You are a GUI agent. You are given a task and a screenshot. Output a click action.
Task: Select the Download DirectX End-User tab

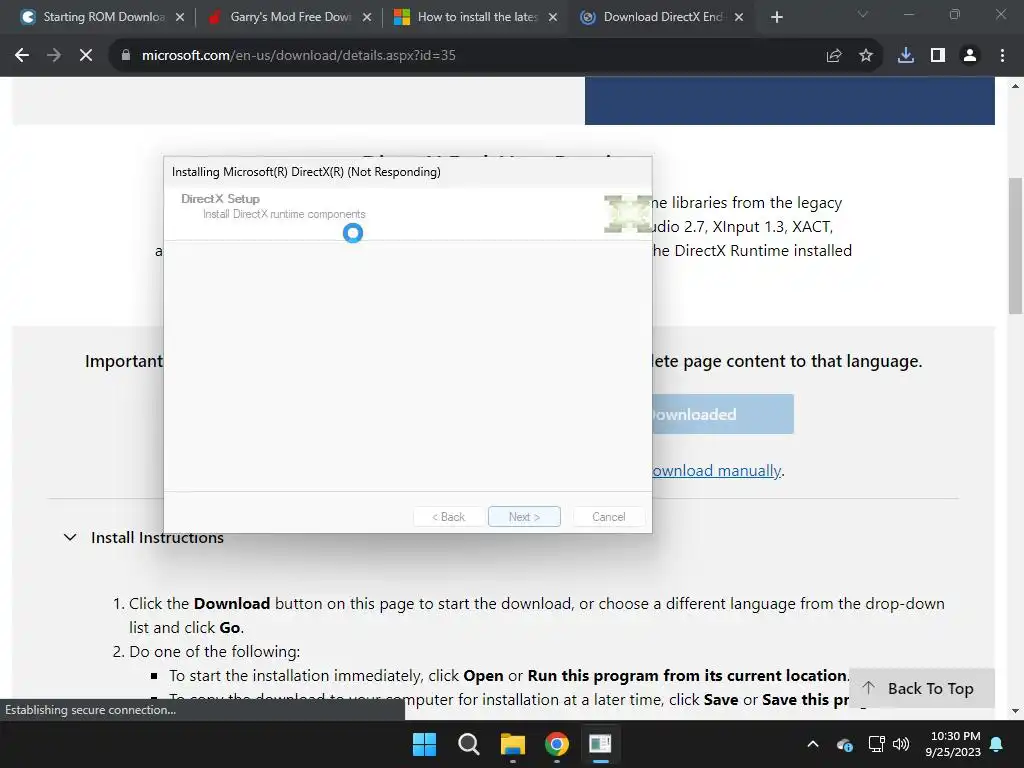(x=664, y=17)
